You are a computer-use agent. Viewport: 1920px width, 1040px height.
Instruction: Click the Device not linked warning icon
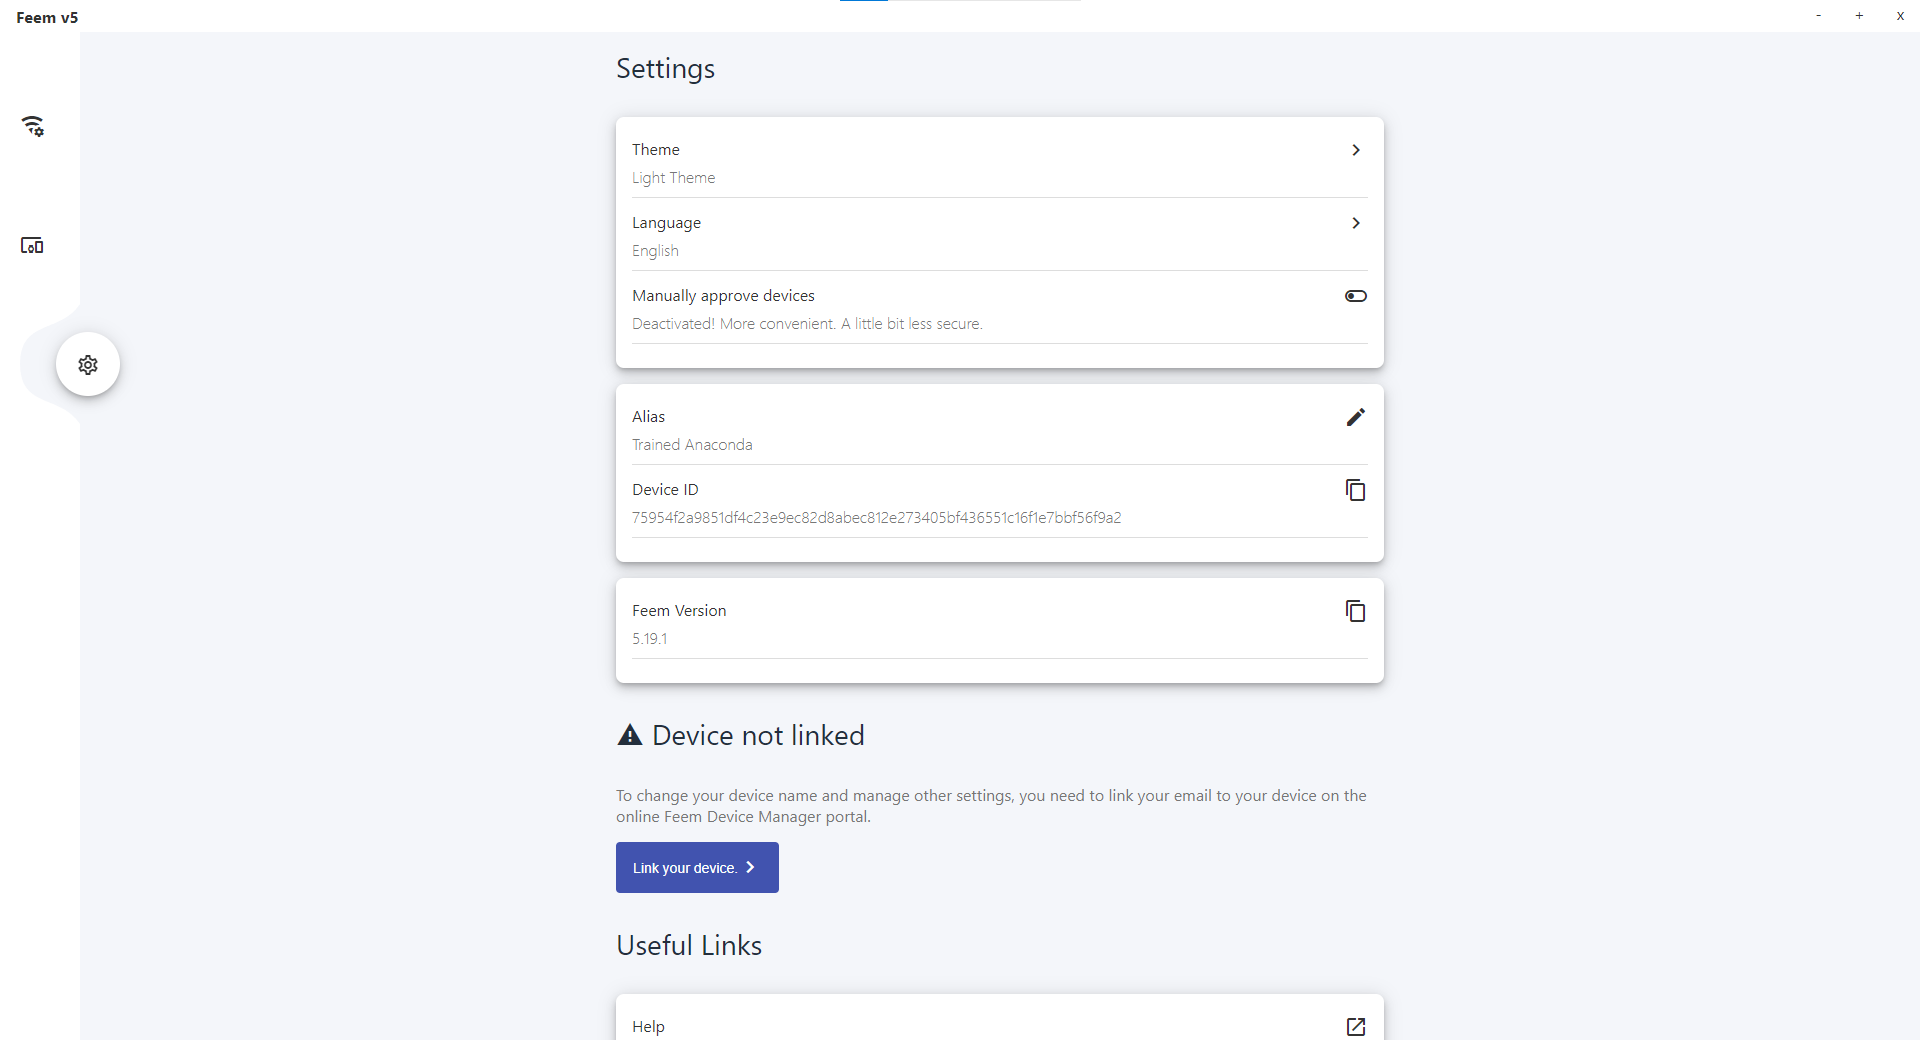pos(630,736)
